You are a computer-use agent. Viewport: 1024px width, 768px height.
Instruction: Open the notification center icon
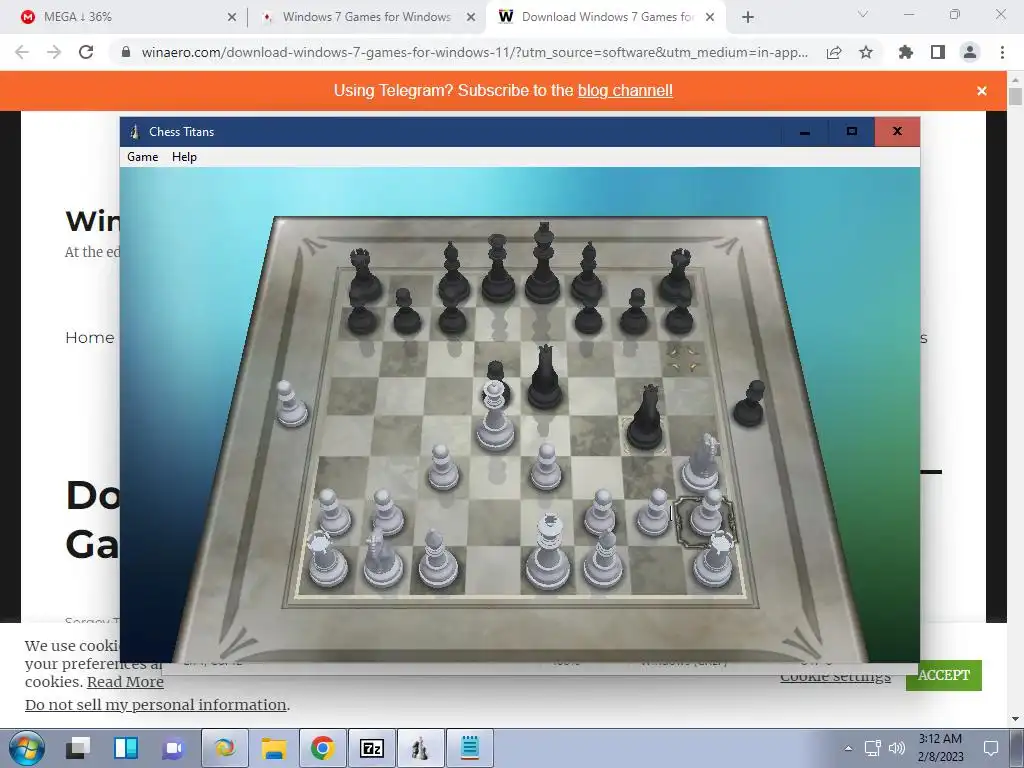991,748
